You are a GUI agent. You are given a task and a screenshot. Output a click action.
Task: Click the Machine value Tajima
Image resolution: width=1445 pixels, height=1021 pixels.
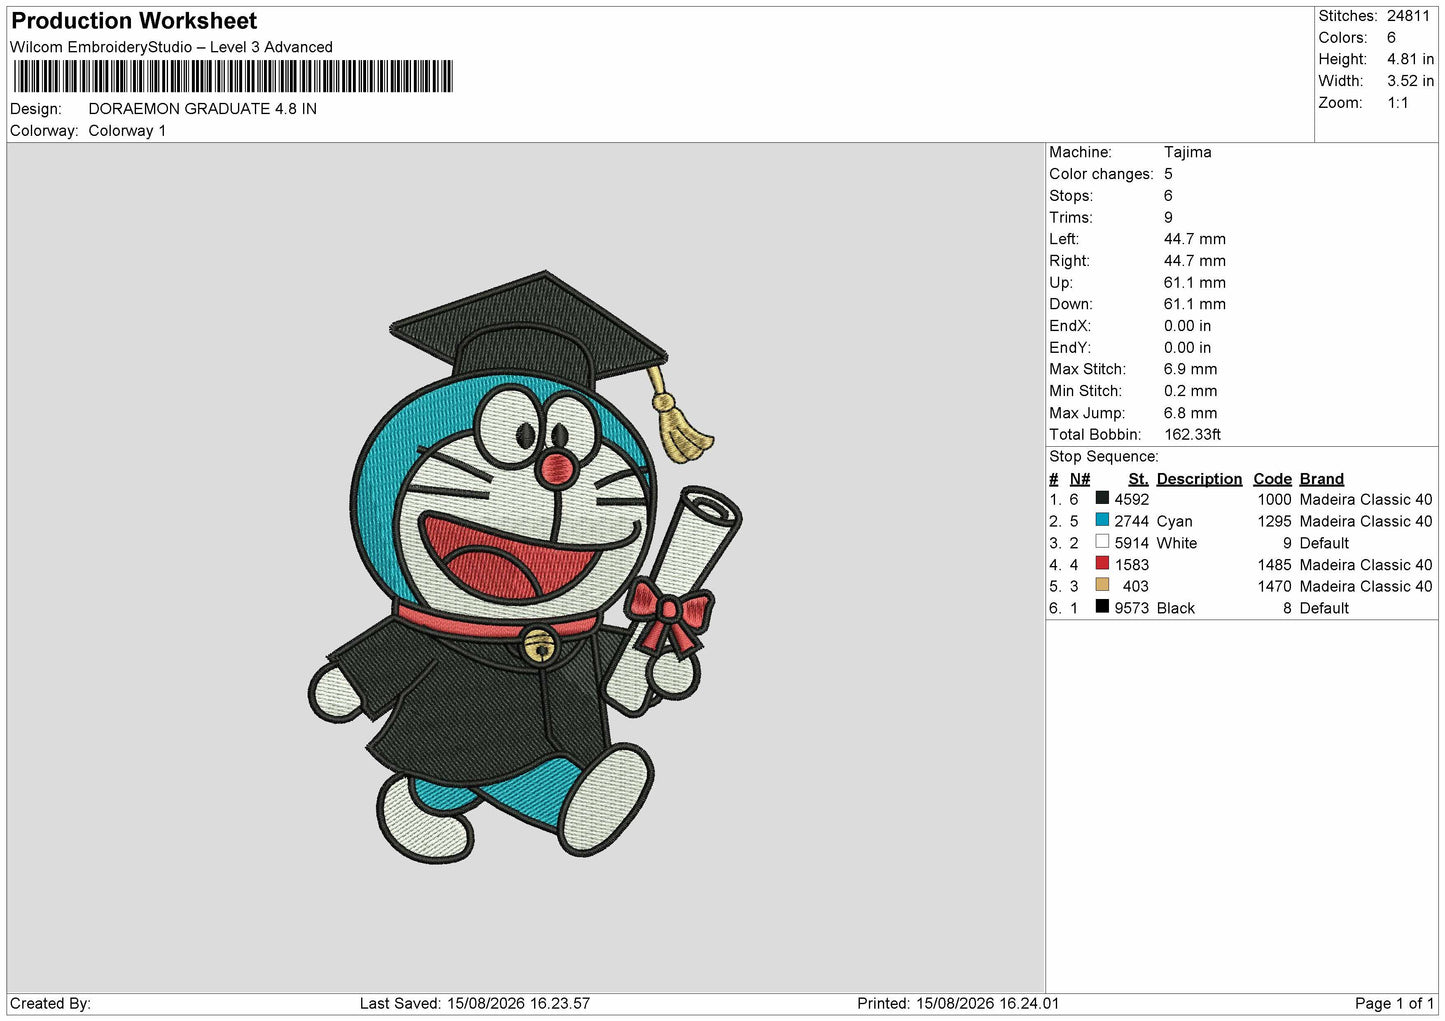pyautogui.click(x=1187, y=152)
